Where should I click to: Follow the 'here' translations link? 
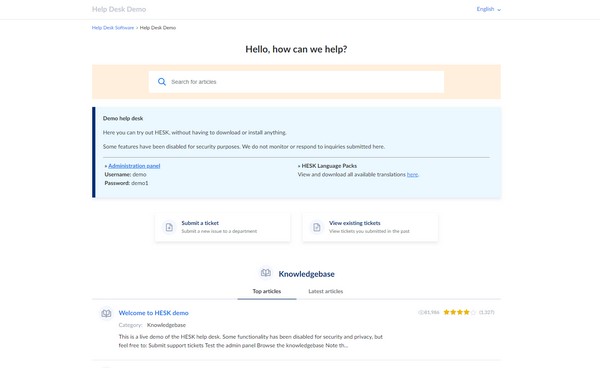coord(412,174)
